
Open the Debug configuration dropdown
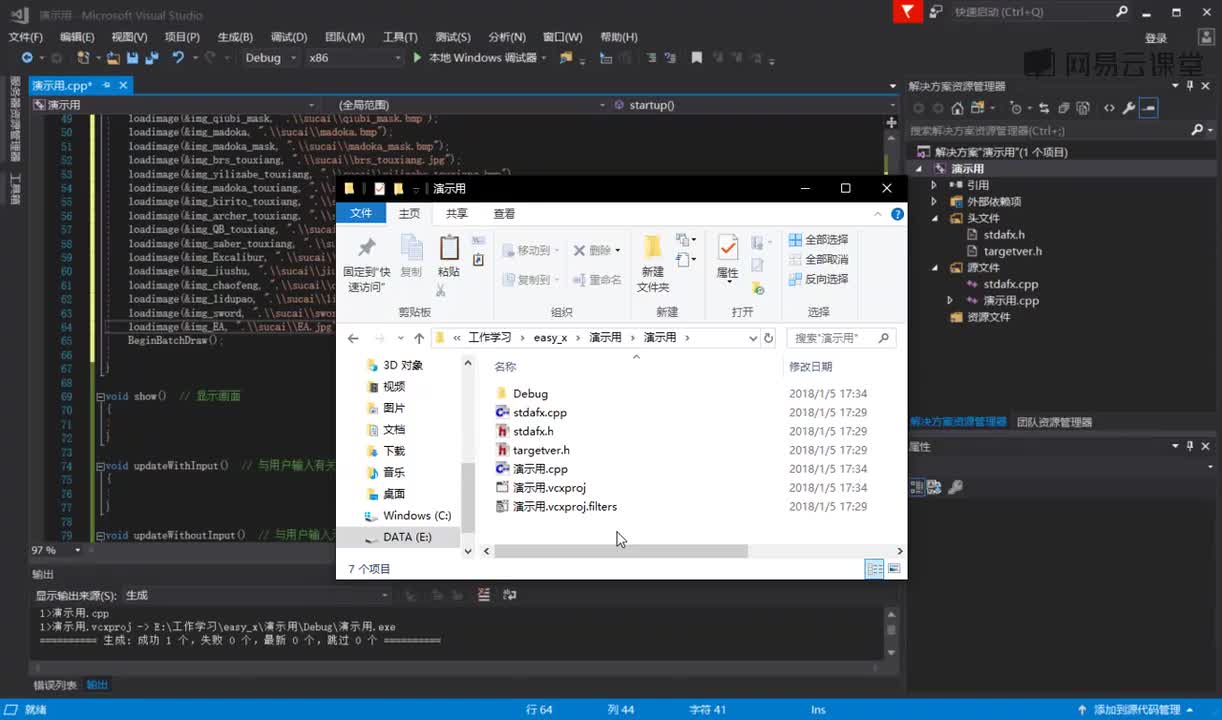click(270, 58)
